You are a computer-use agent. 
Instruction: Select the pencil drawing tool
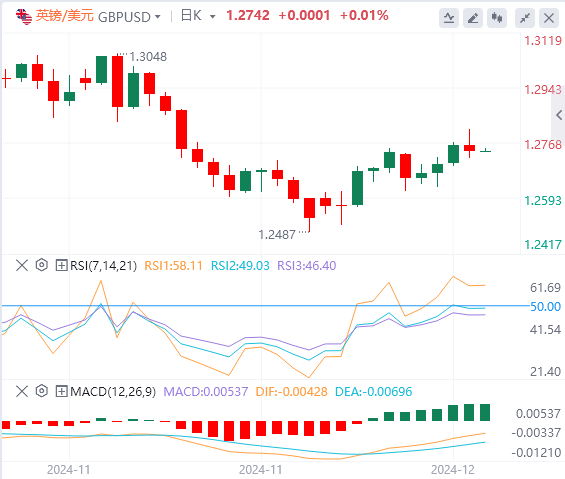tap(473, 18)
